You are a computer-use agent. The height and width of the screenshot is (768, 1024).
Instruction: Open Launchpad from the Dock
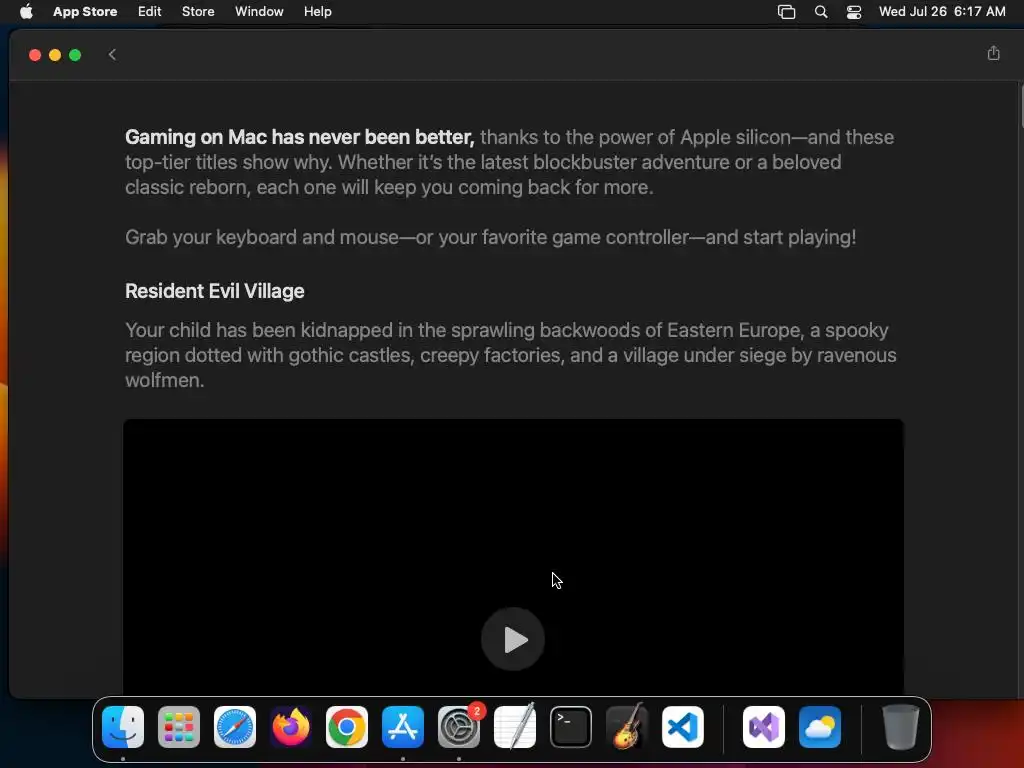click(179, 727)
